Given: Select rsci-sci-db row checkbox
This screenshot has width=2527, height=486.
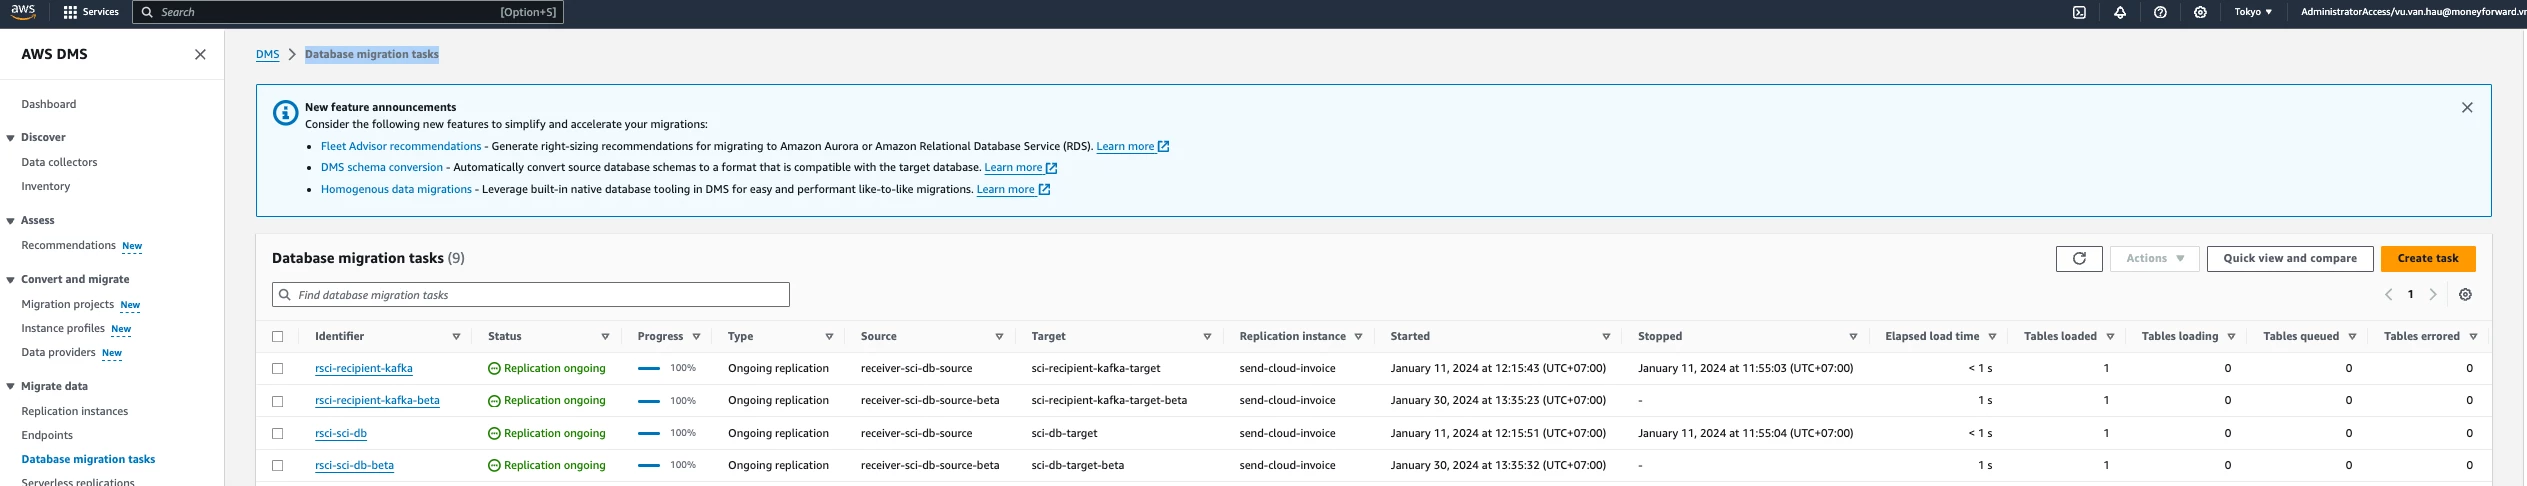Looking at the screenshot, I should click(278, 434).
